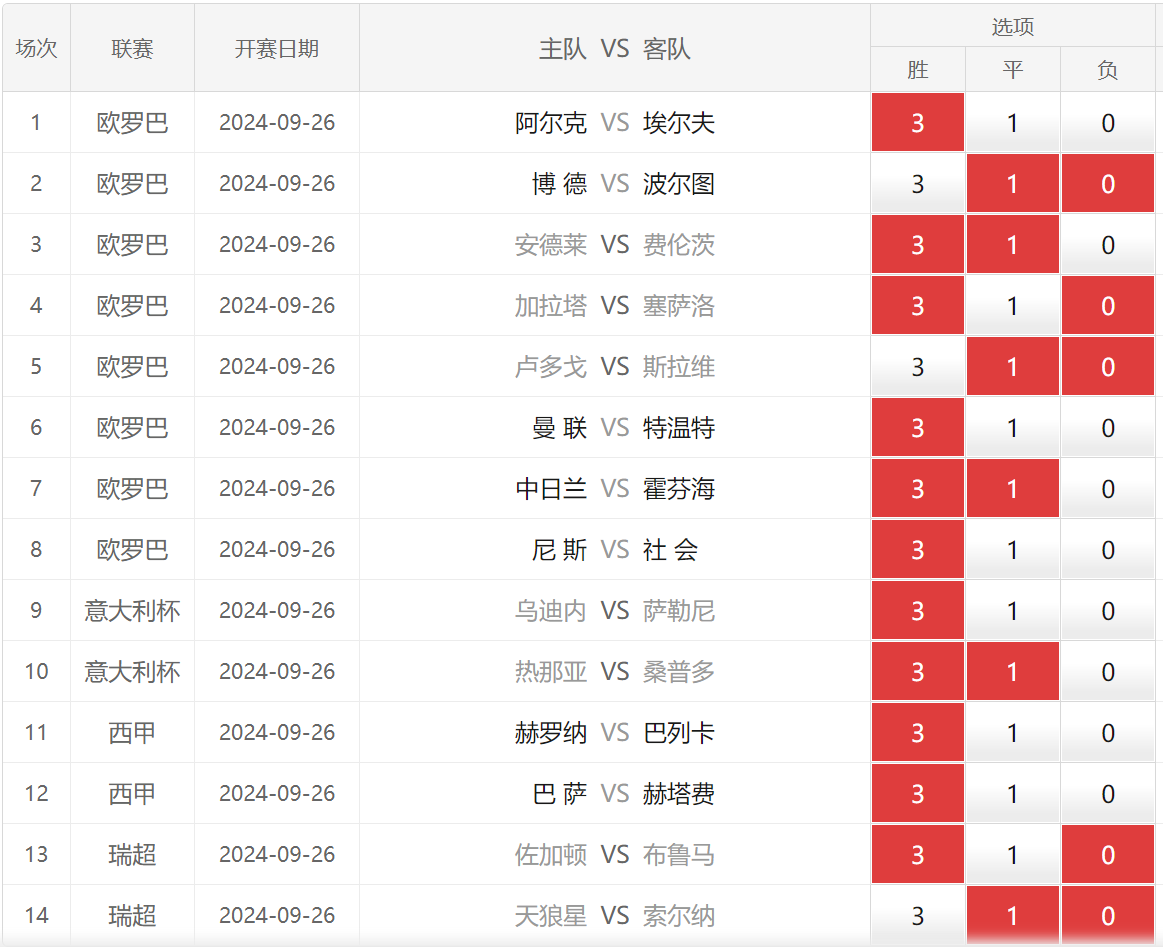Select loss option 0 for 中日兰 VS 霍芬海
This screenshot has height=951, width=1163.
[1107, 488]
